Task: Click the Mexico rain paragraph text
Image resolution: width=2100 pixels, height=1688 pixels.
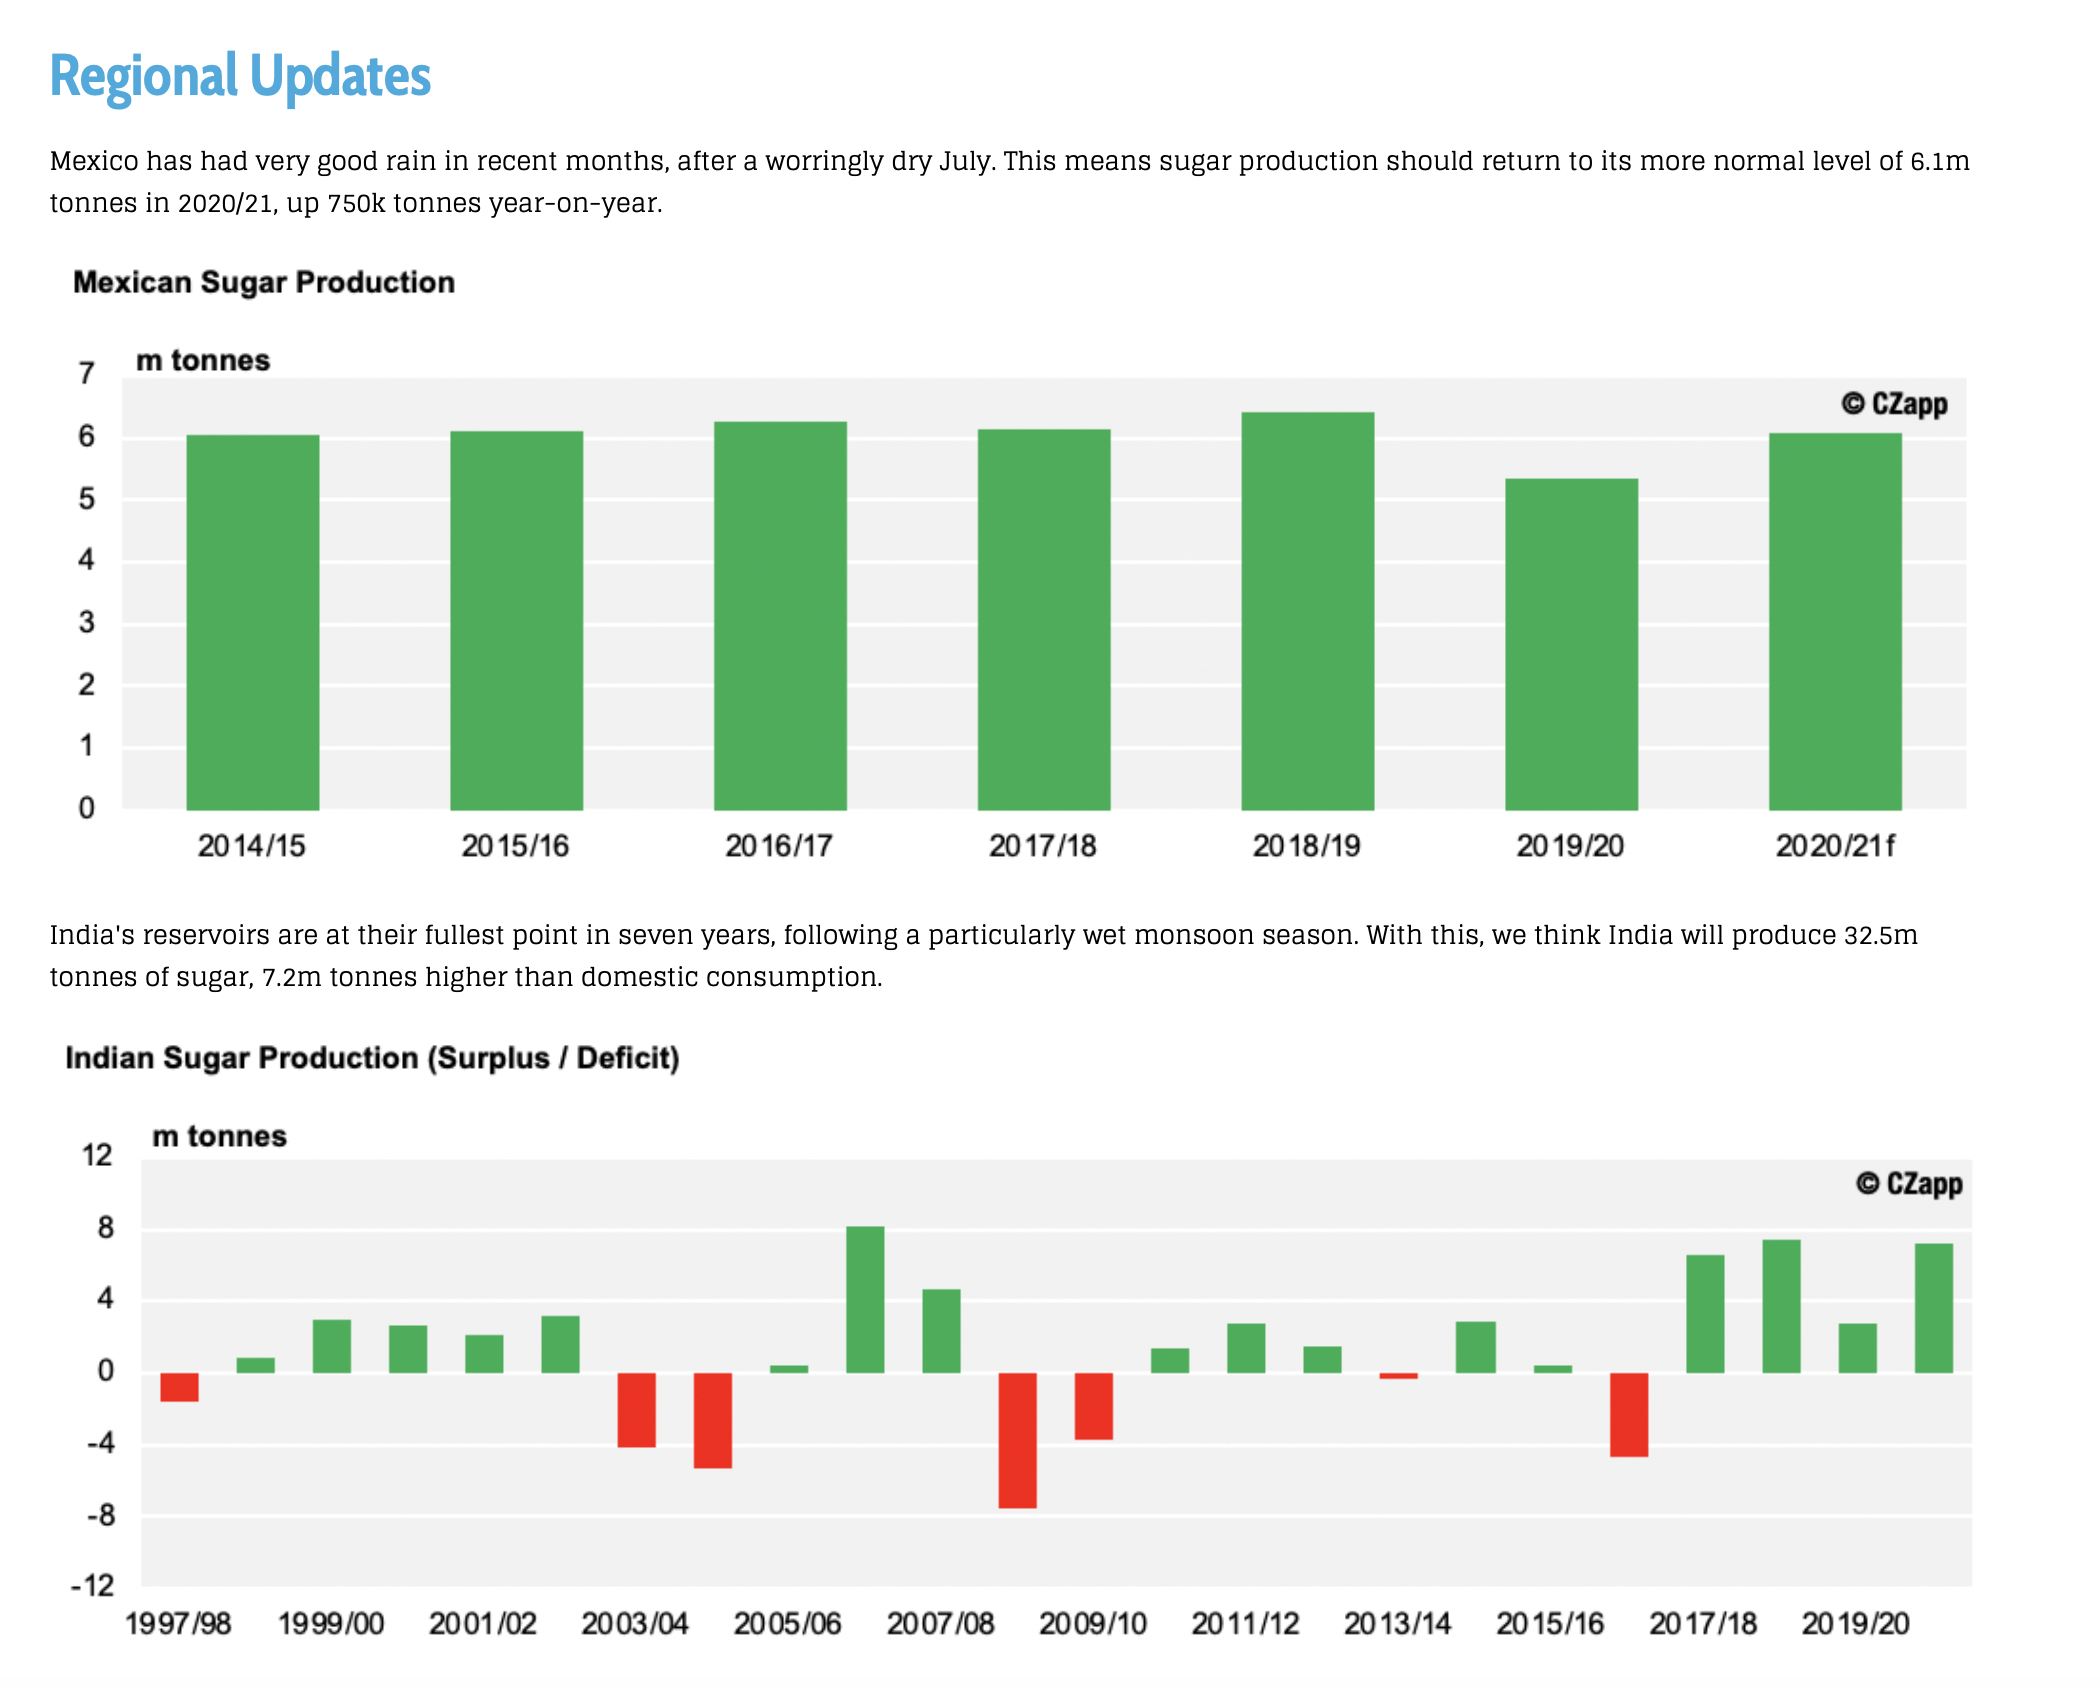Action: click(1010, 182)
